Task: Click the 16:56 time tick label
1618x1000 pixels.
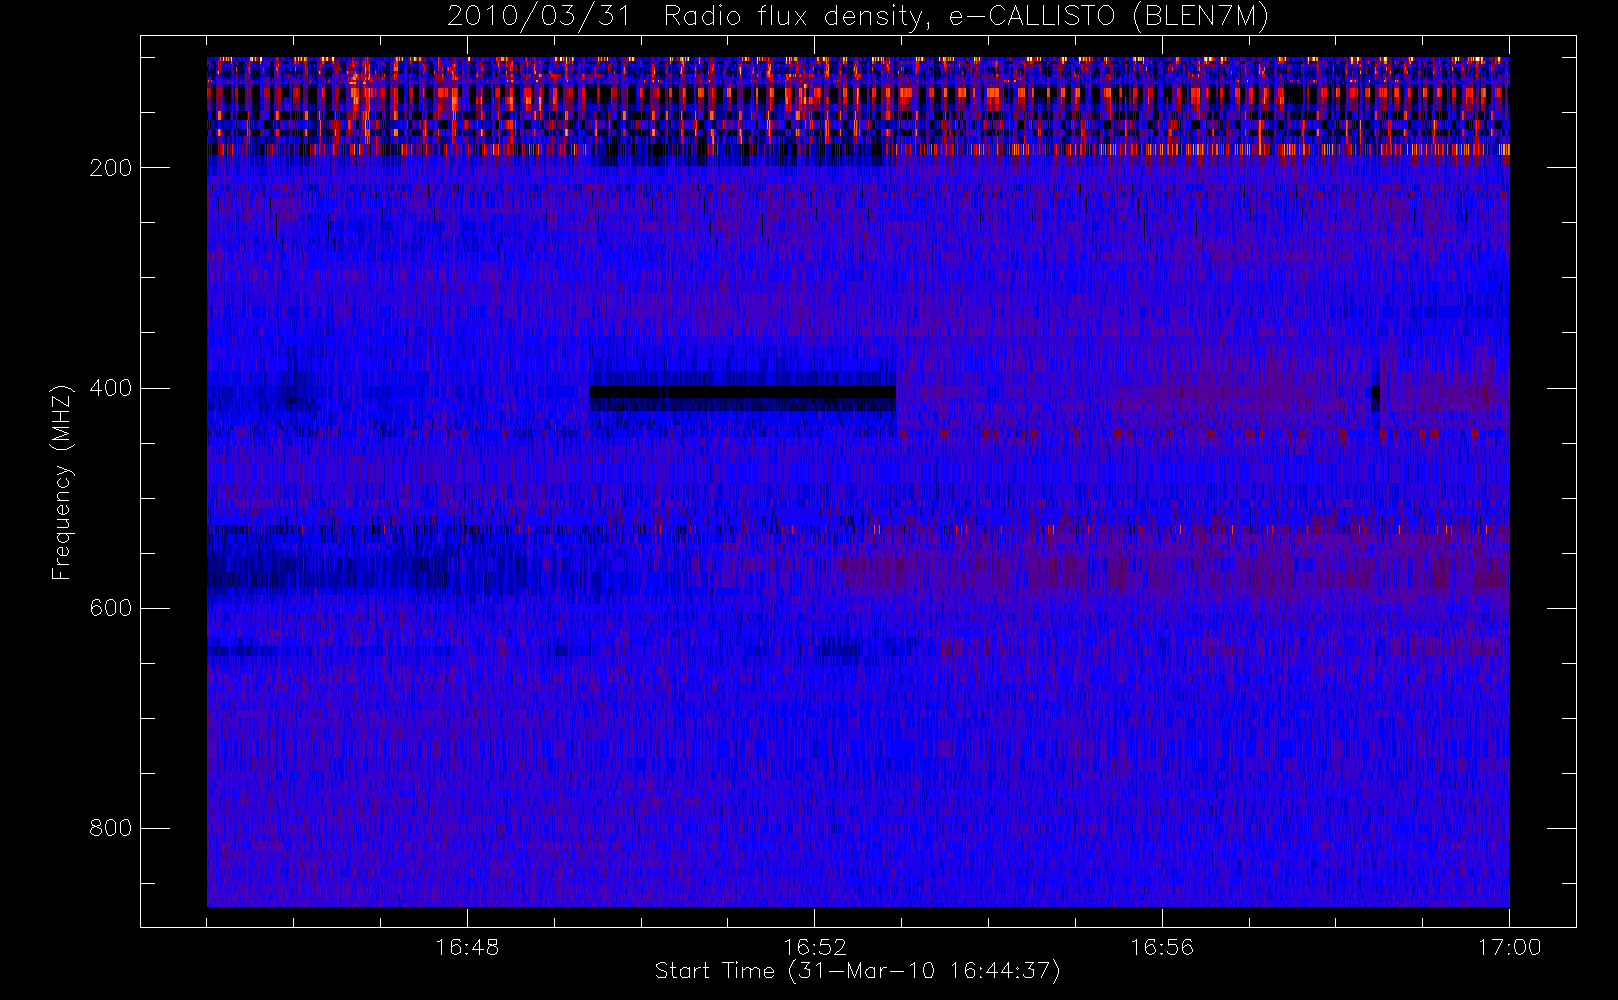Action: [1162, 947]
